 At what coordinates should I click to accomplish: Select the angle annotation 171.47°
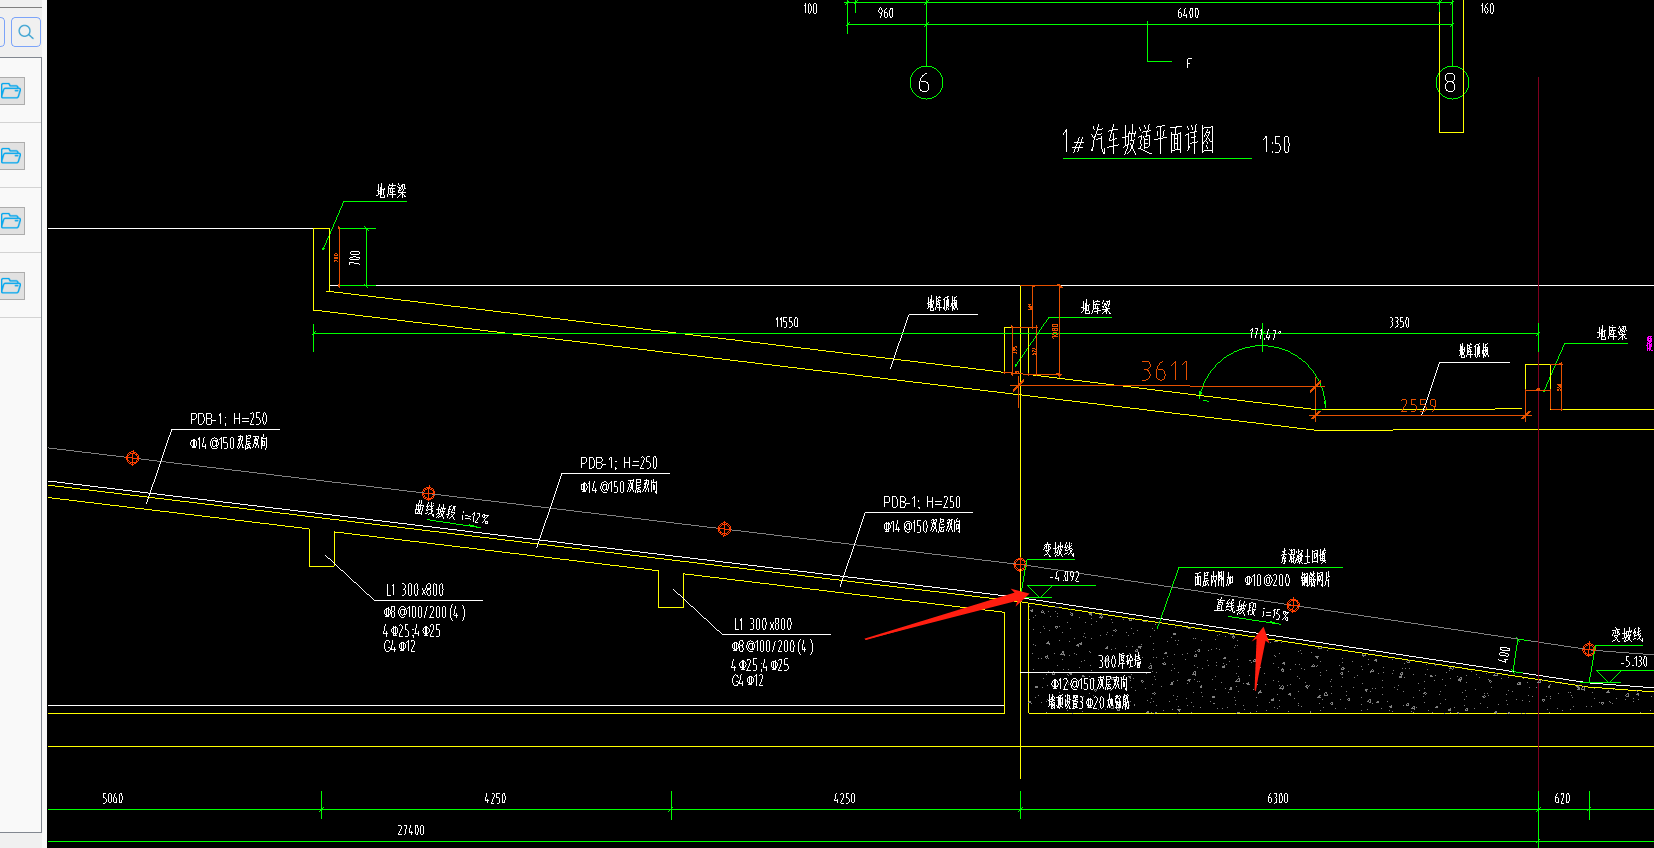1265,334
